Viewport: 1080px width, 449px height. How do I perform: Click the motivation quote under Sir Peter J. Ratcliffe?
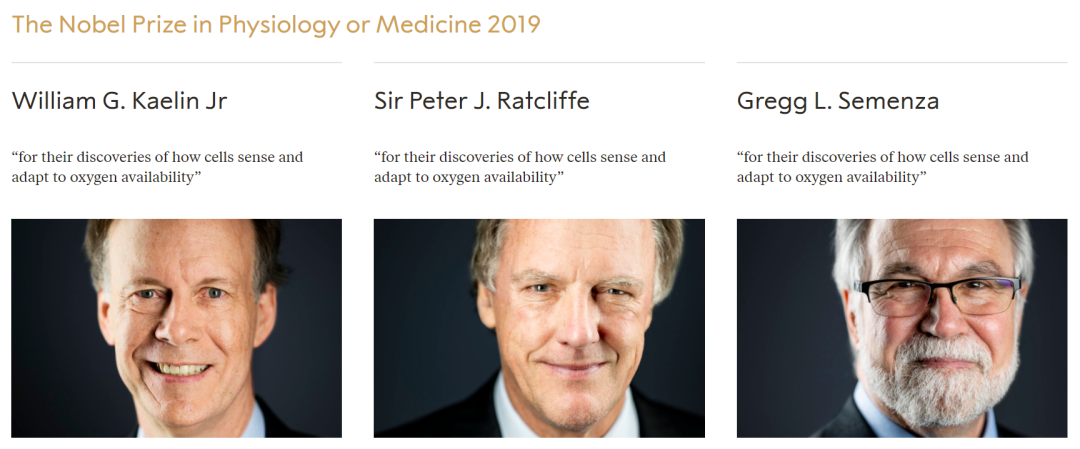(x=520, y=167)
